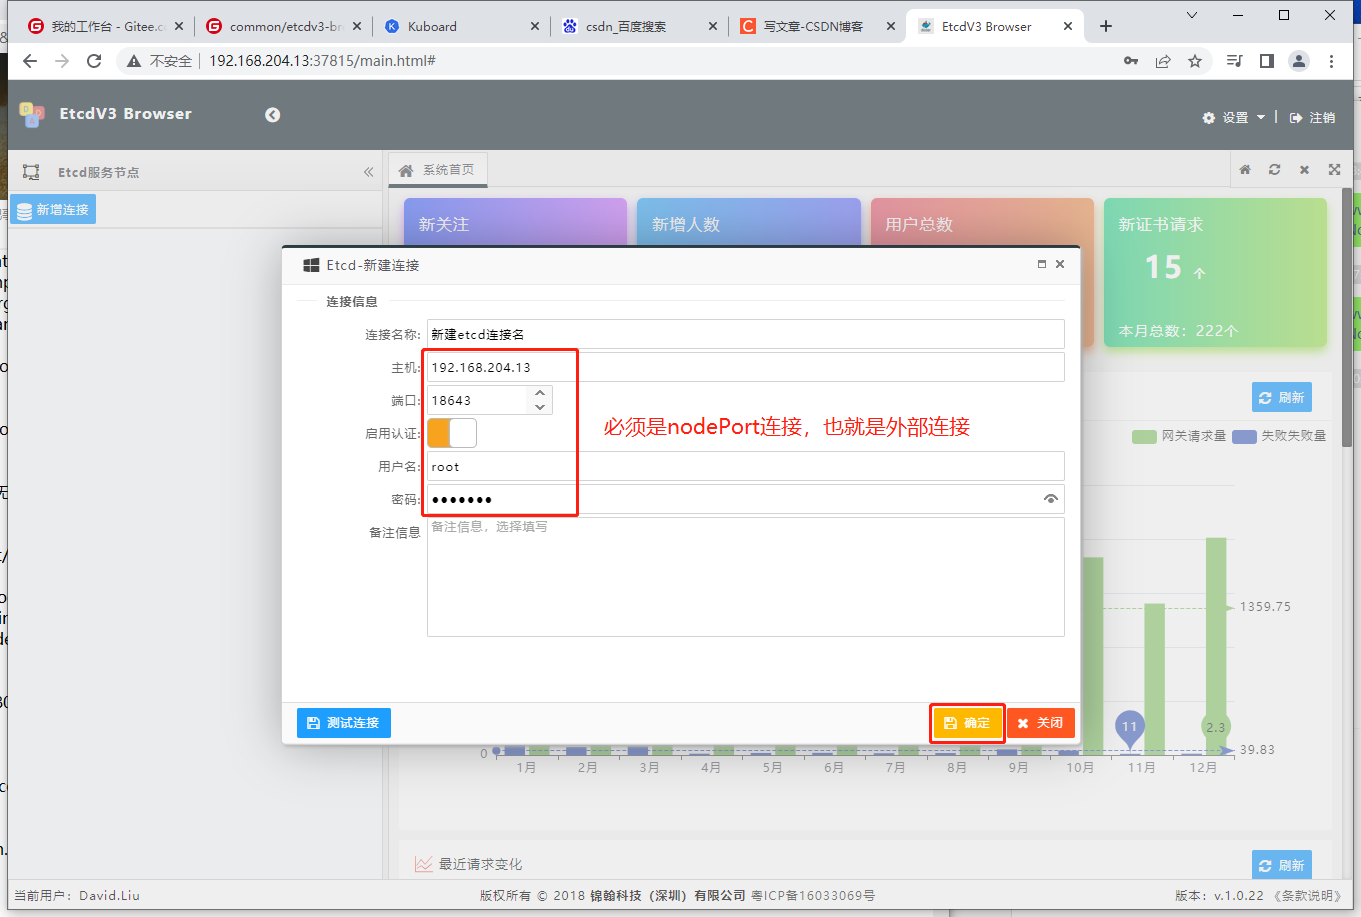
Task: Click the 刷新 button above the chart
Action: pyautogui.click(x=1281, y=398)
